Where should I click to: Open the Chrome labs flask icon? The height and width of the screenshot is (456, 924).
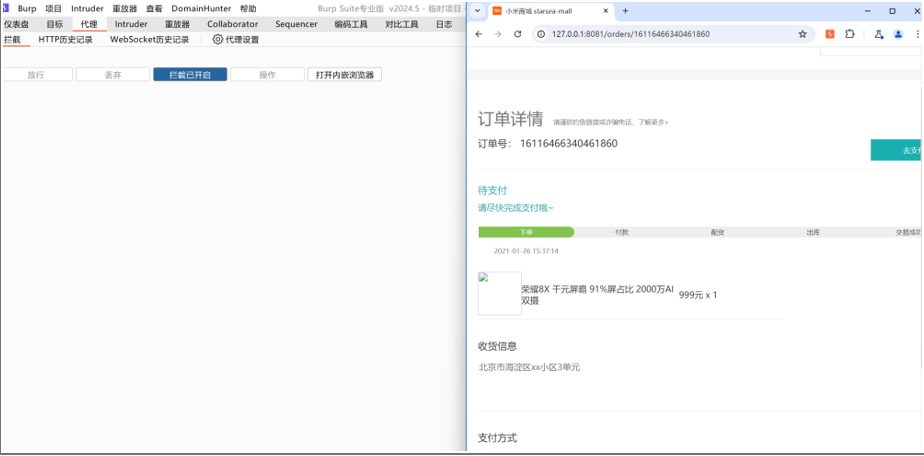(x=878, y=34)
